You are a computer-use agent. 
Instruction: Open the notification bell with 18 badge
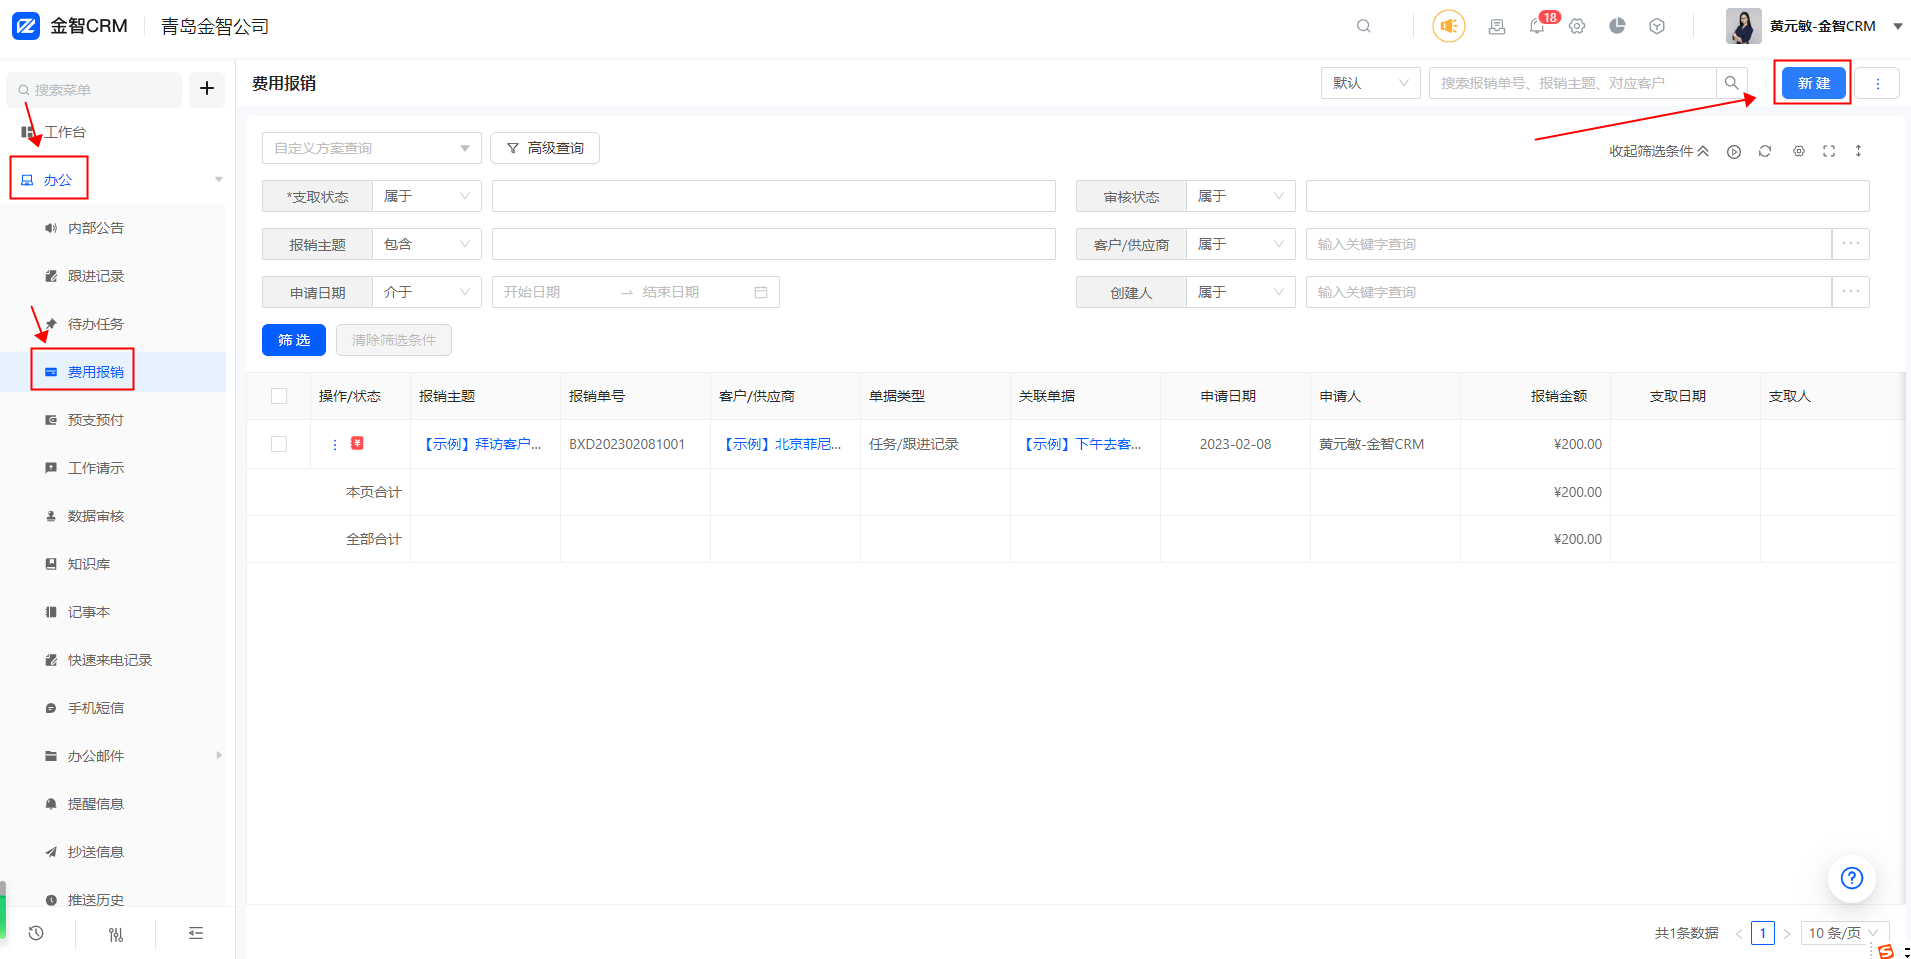[x=1537, y=26]
